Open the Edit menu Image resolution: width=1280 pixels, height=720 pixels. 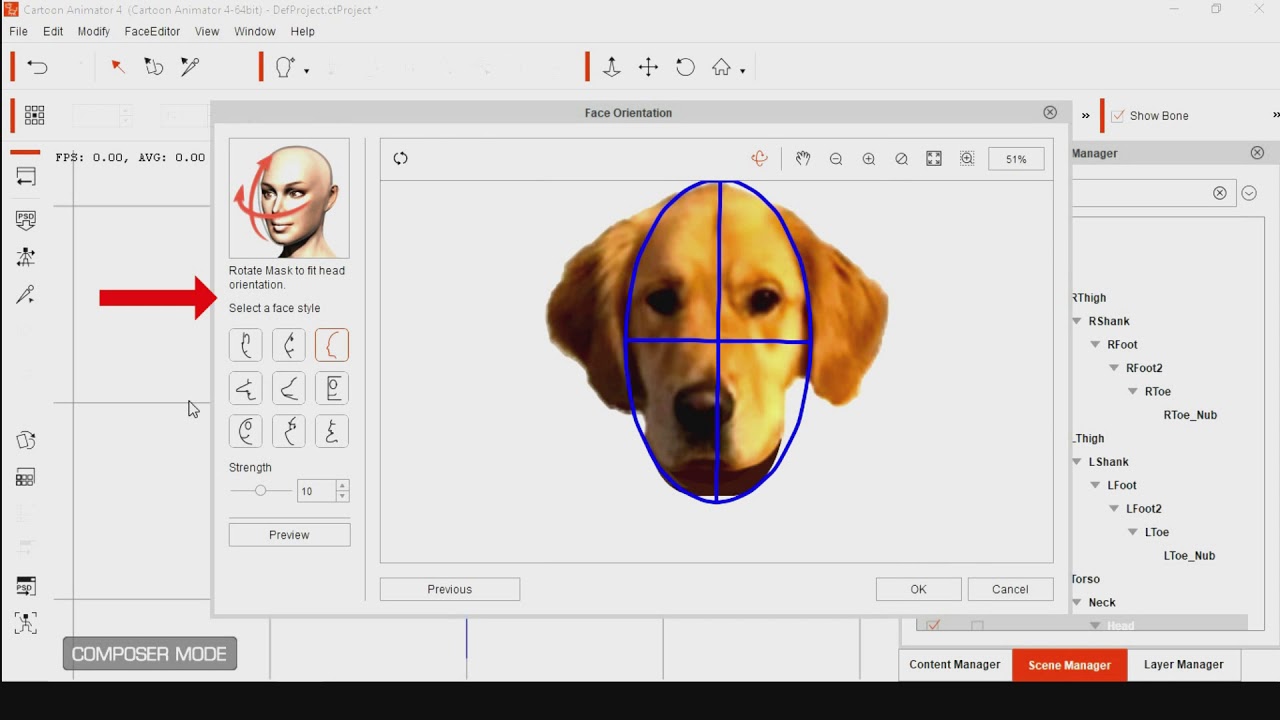pos(53,31)
